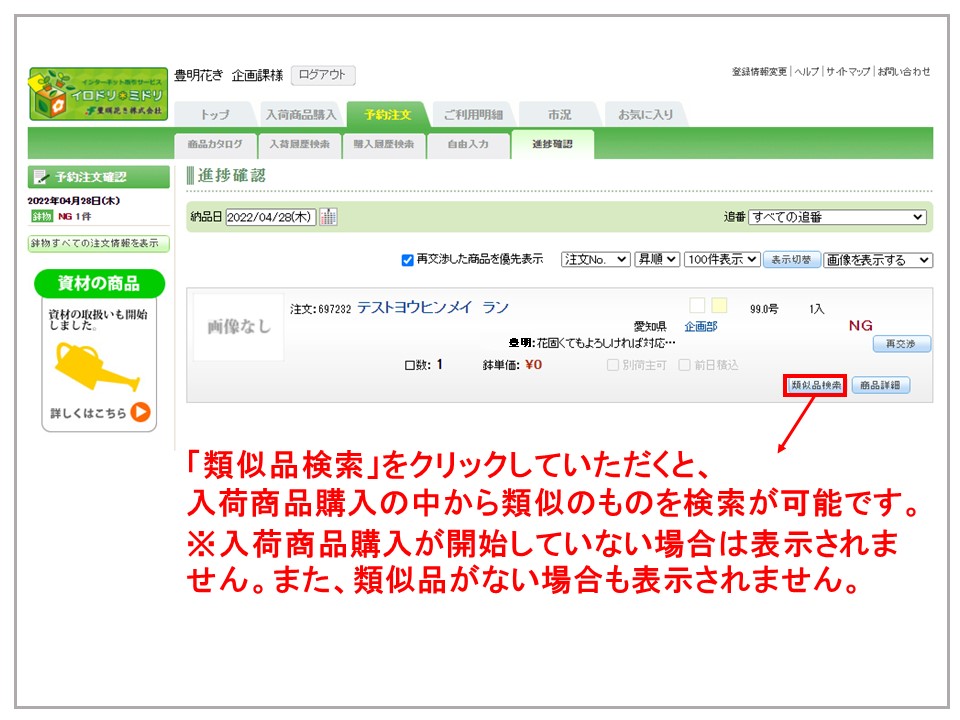
Task: Open the 商品カタログ sub-tab
Action: [215, 145]
